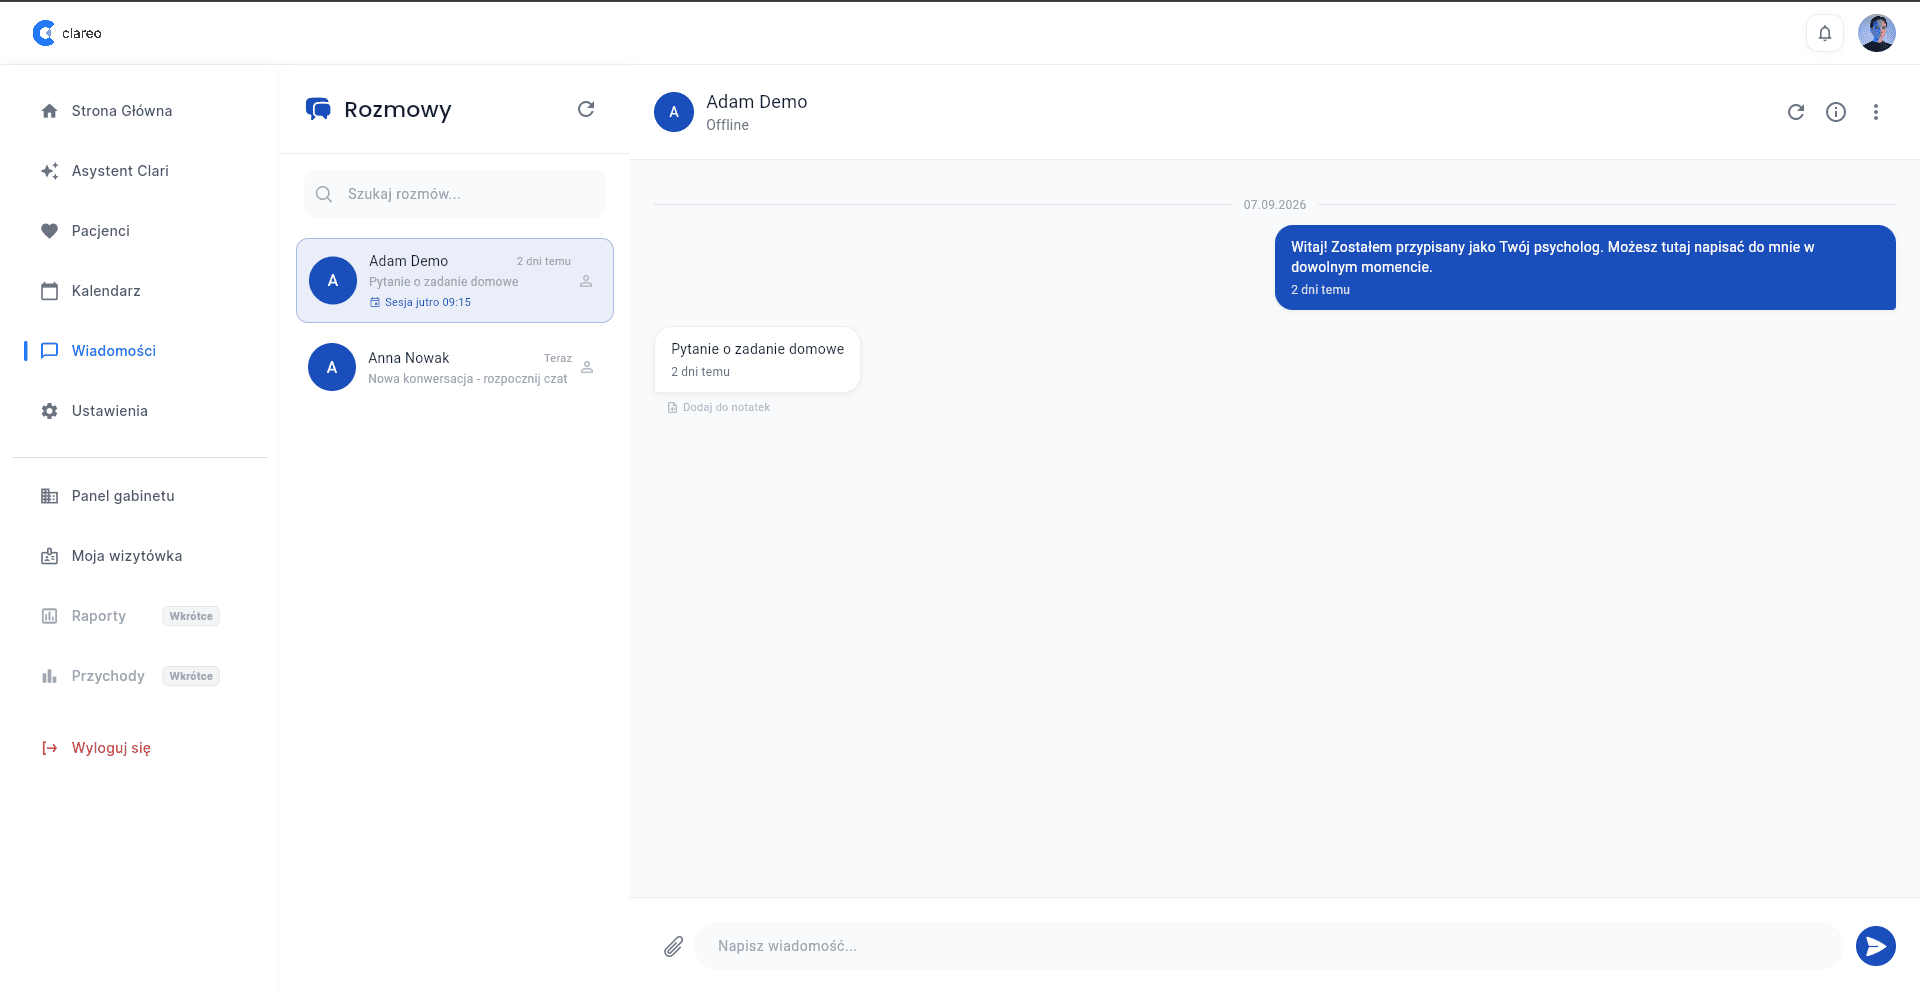Click '2 dni temu' in Adam Demo row
1920x994 pixels.
[x=544, y=261]
